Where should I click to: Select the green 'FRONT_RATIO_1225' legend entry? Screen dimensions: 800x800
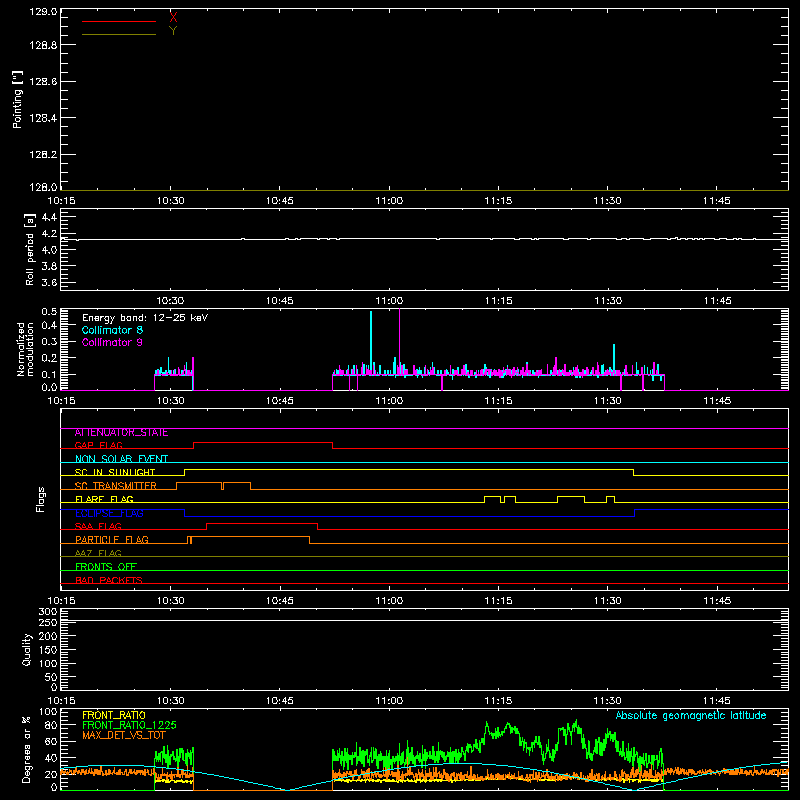point(129,725)
